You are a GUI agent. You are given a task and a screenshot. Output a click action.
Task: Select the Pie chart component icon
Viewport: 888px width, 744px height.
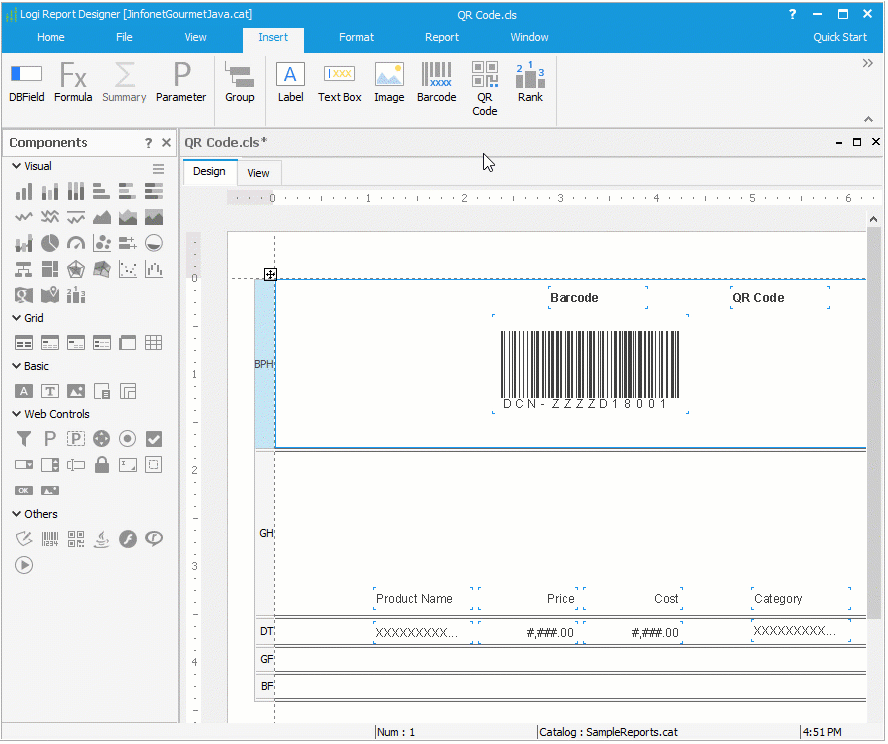coord(52,241)
